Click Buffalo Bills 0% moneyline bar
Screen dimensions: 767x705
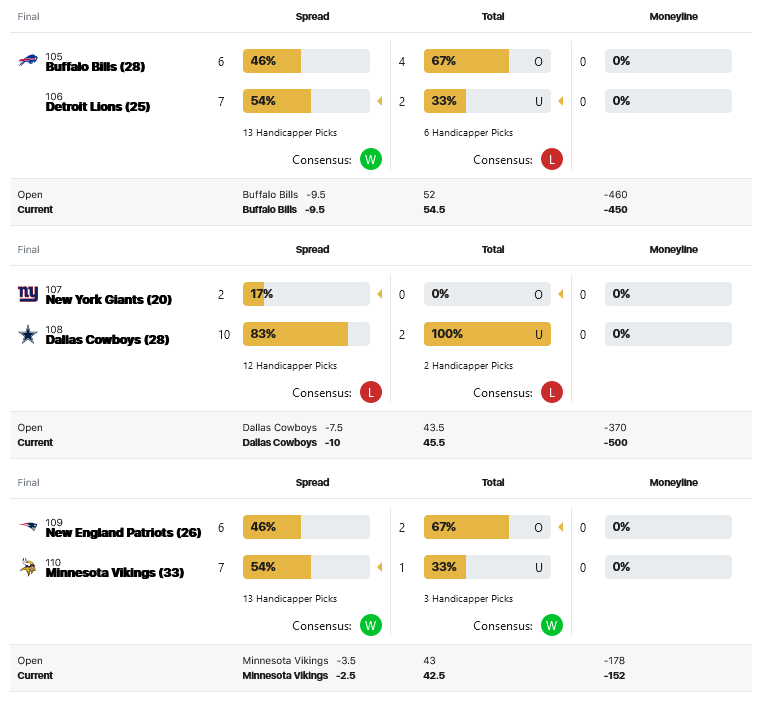pyautogui.click(x=668, y=61)
